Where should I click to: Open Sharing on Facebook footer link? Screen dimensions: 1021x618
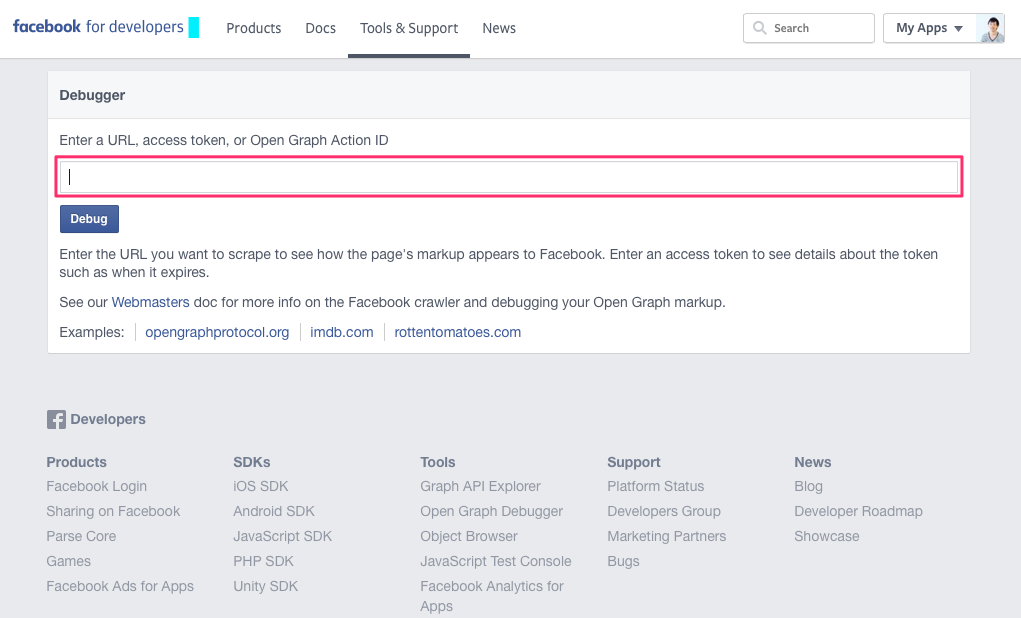click(x=113, y=511)
